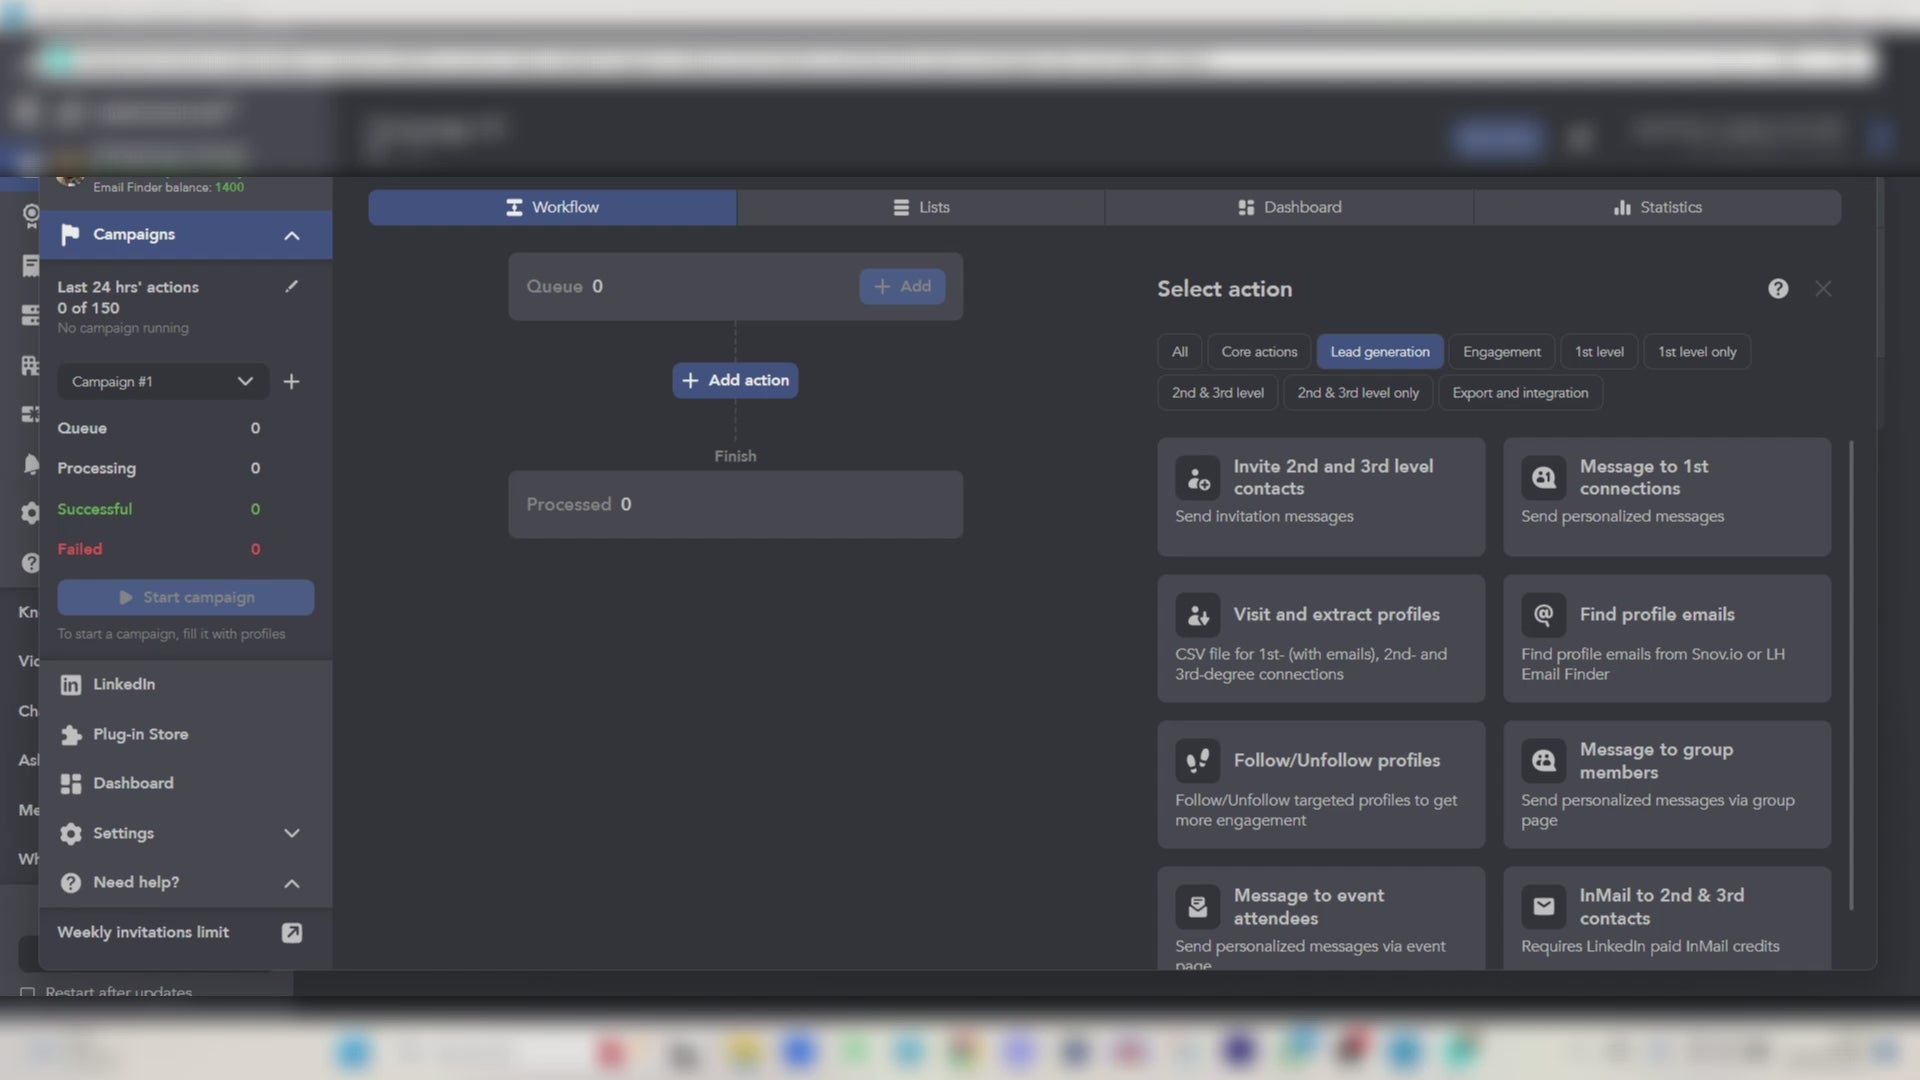Select the Lead generation filter chip
The height and width of the screenshot is (1080, 1920).
point(1379,352)
